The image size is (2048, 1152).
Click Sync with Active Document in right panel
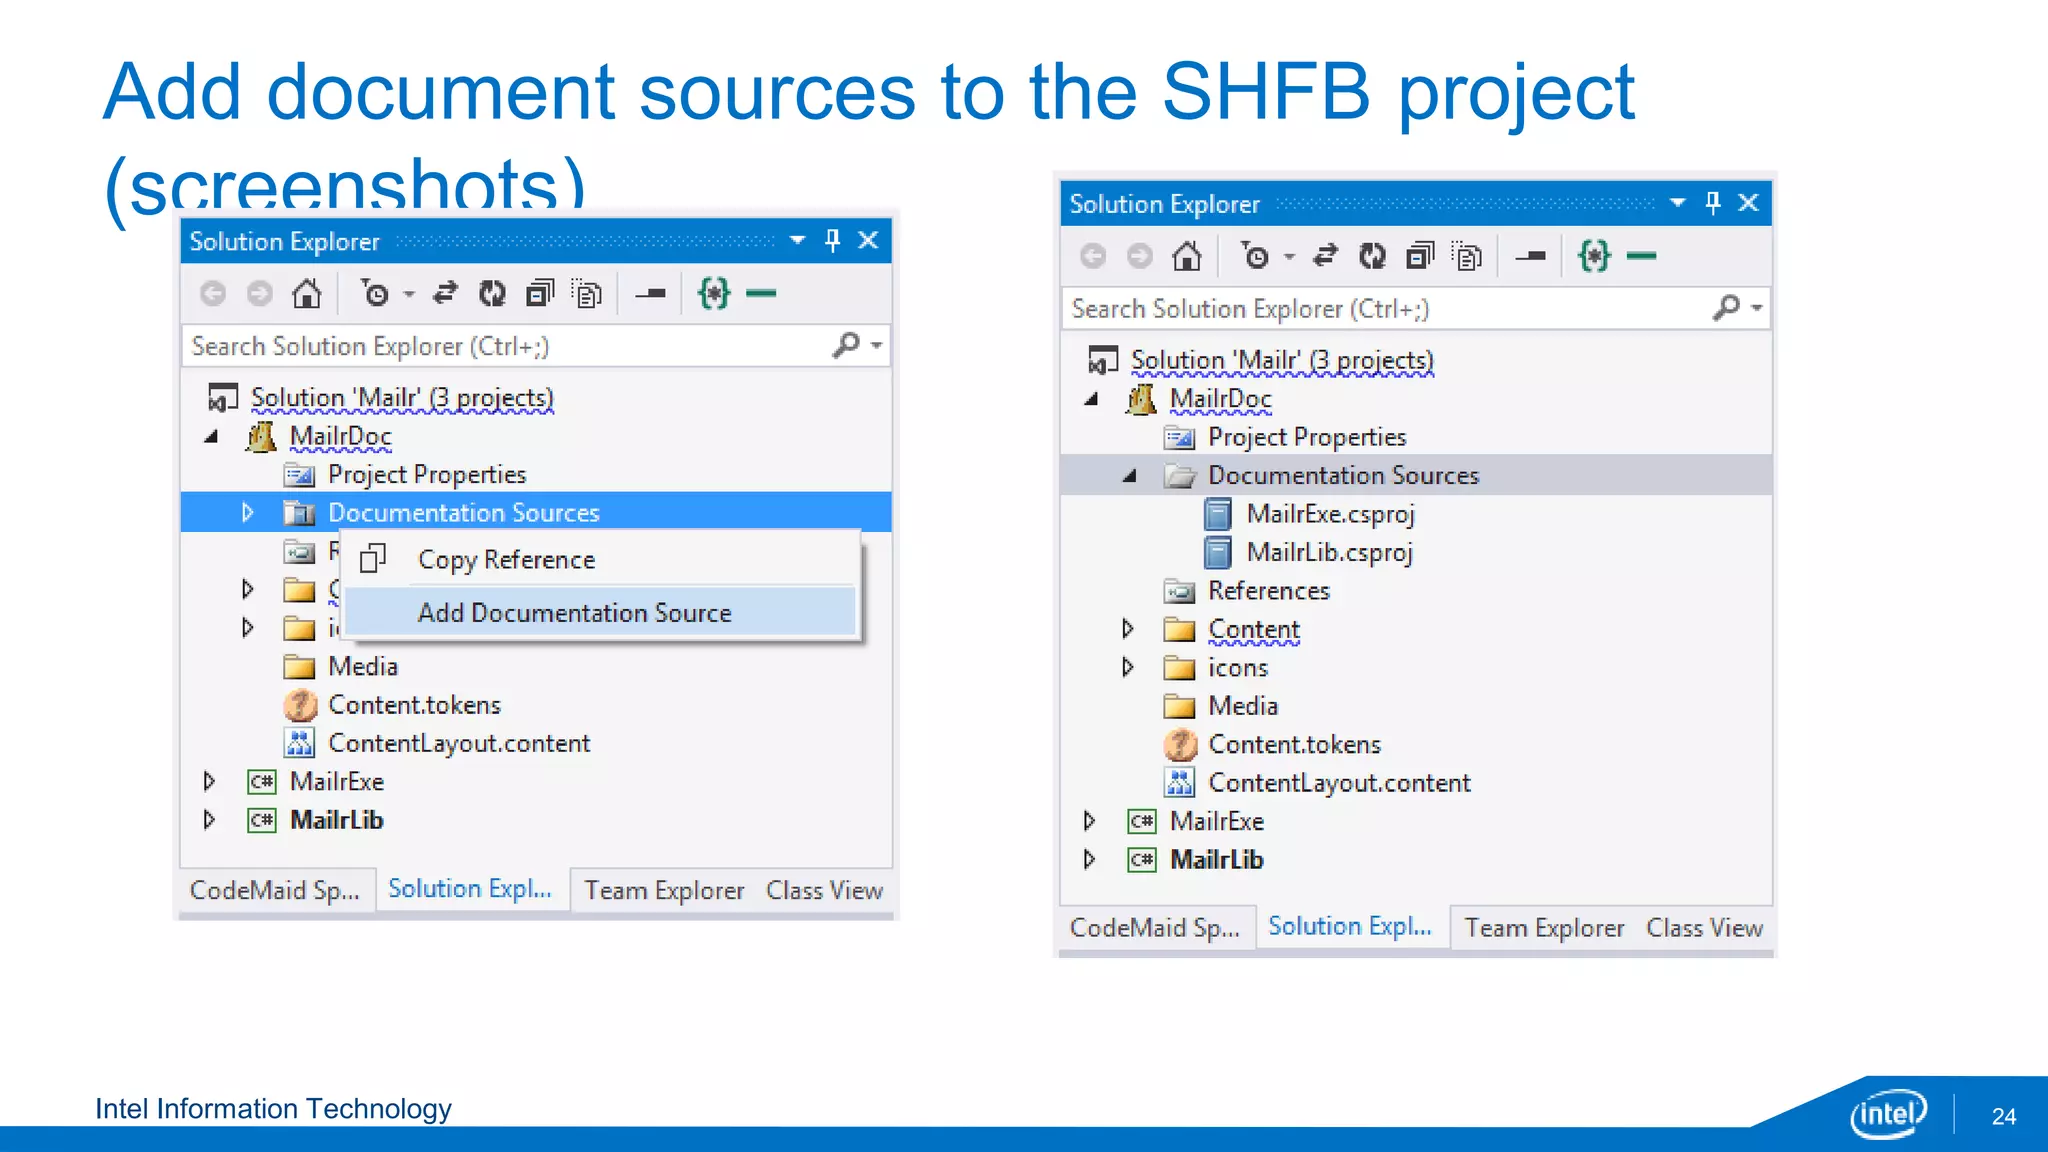1324,256
